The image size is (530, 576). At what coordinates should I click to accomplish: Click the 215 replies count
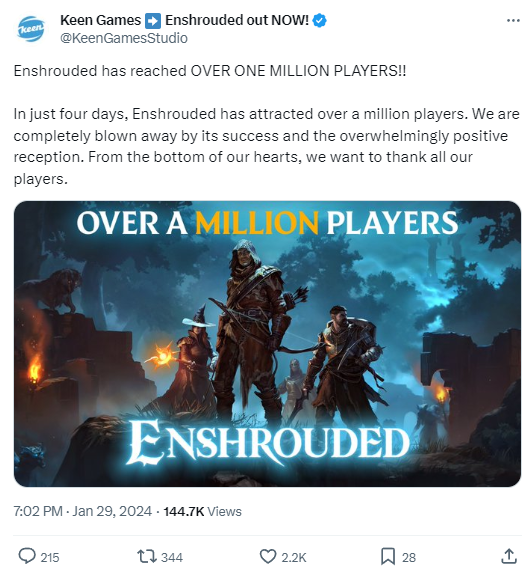pos(50,557)
